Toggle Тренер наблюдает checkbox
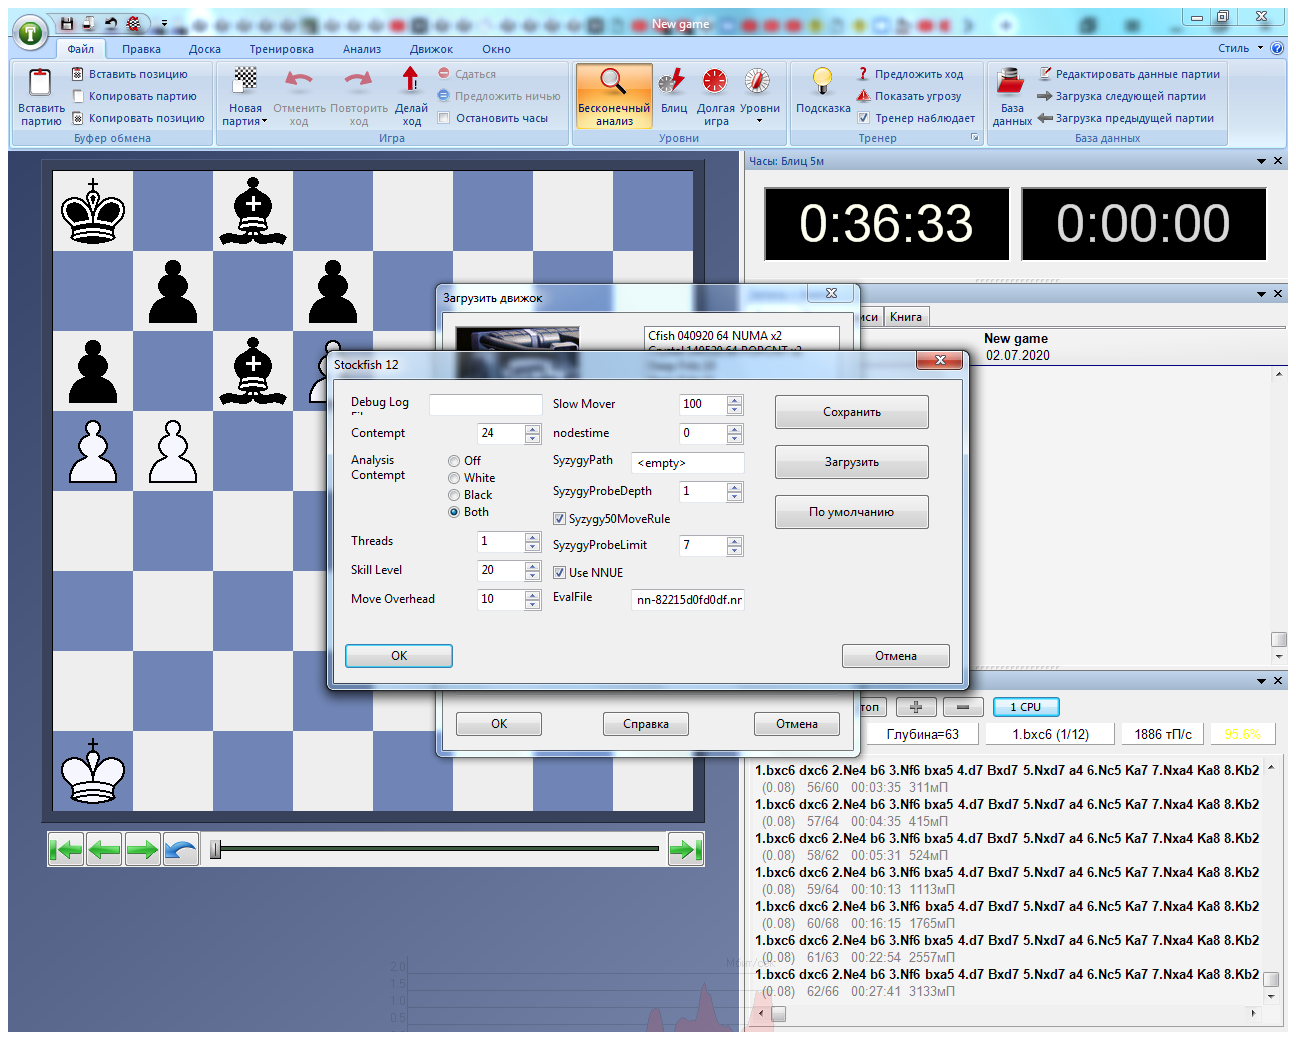The image size is (1296, 1040). pyautogui.click(x=863, y=118)
